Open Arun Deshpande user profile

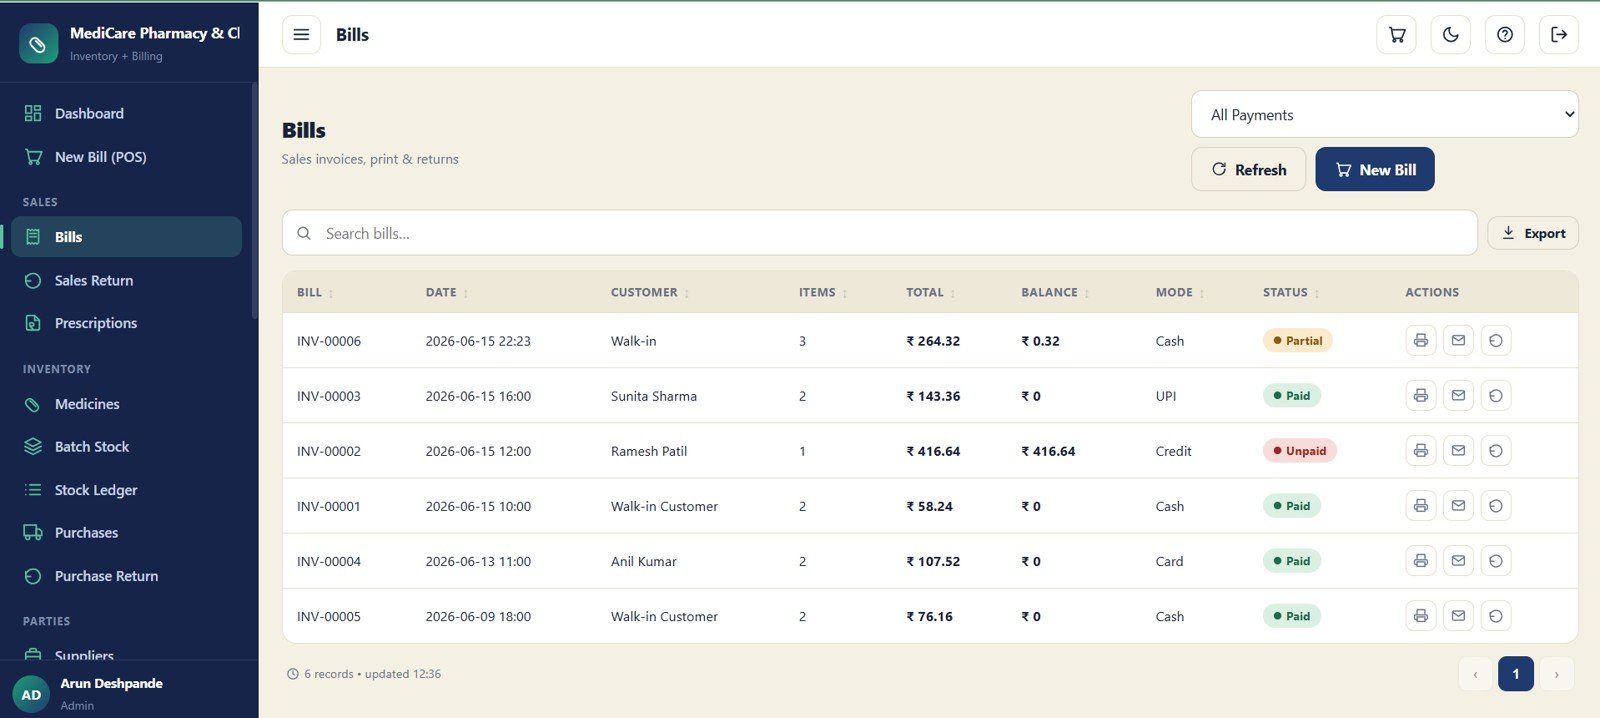tap(129, 694)
